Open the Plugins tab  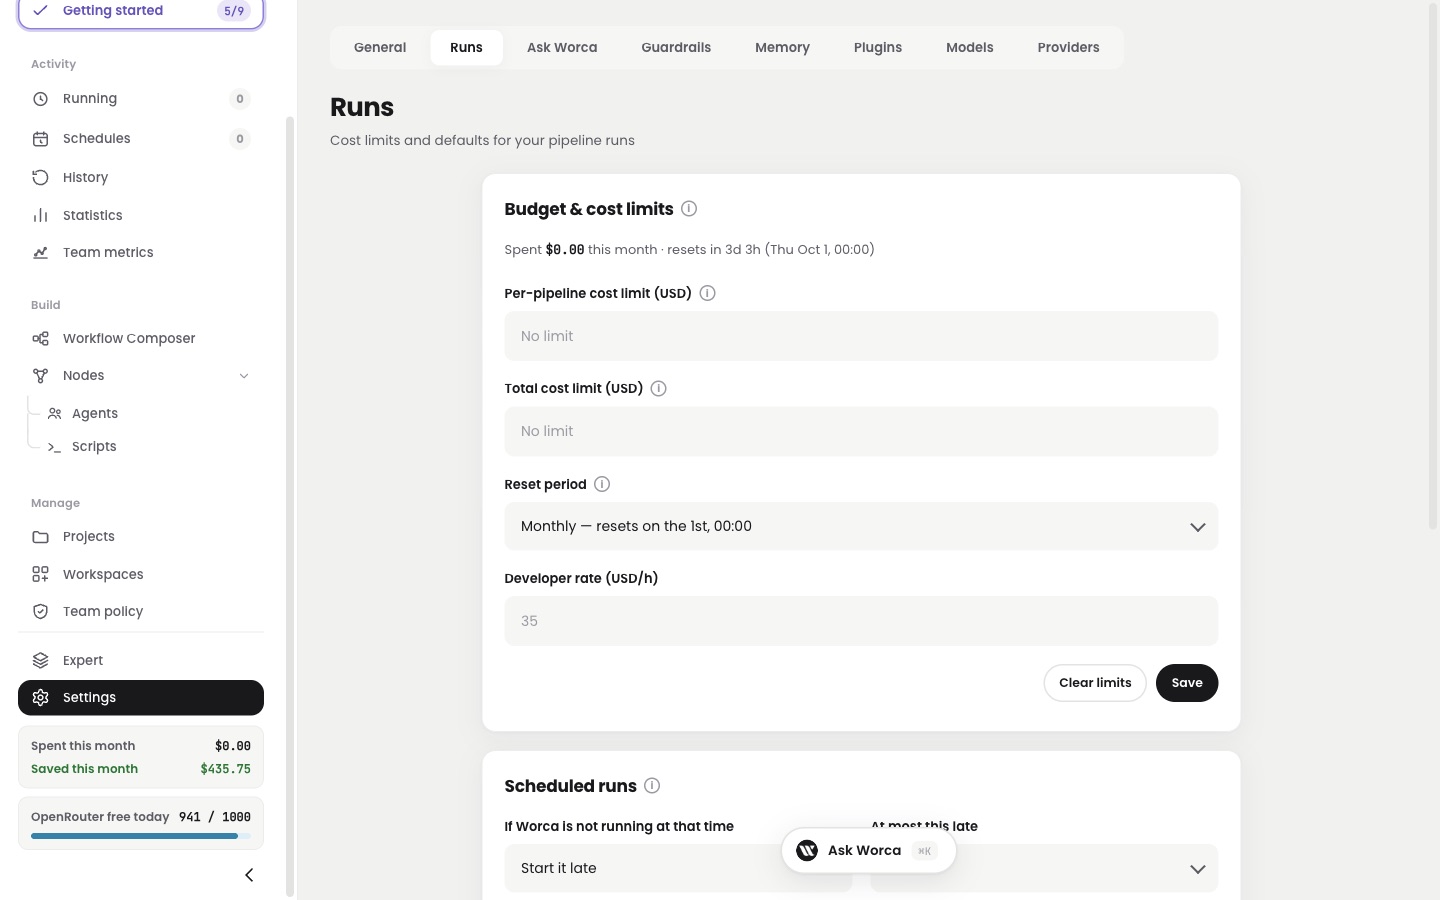[x=878, y=48]
